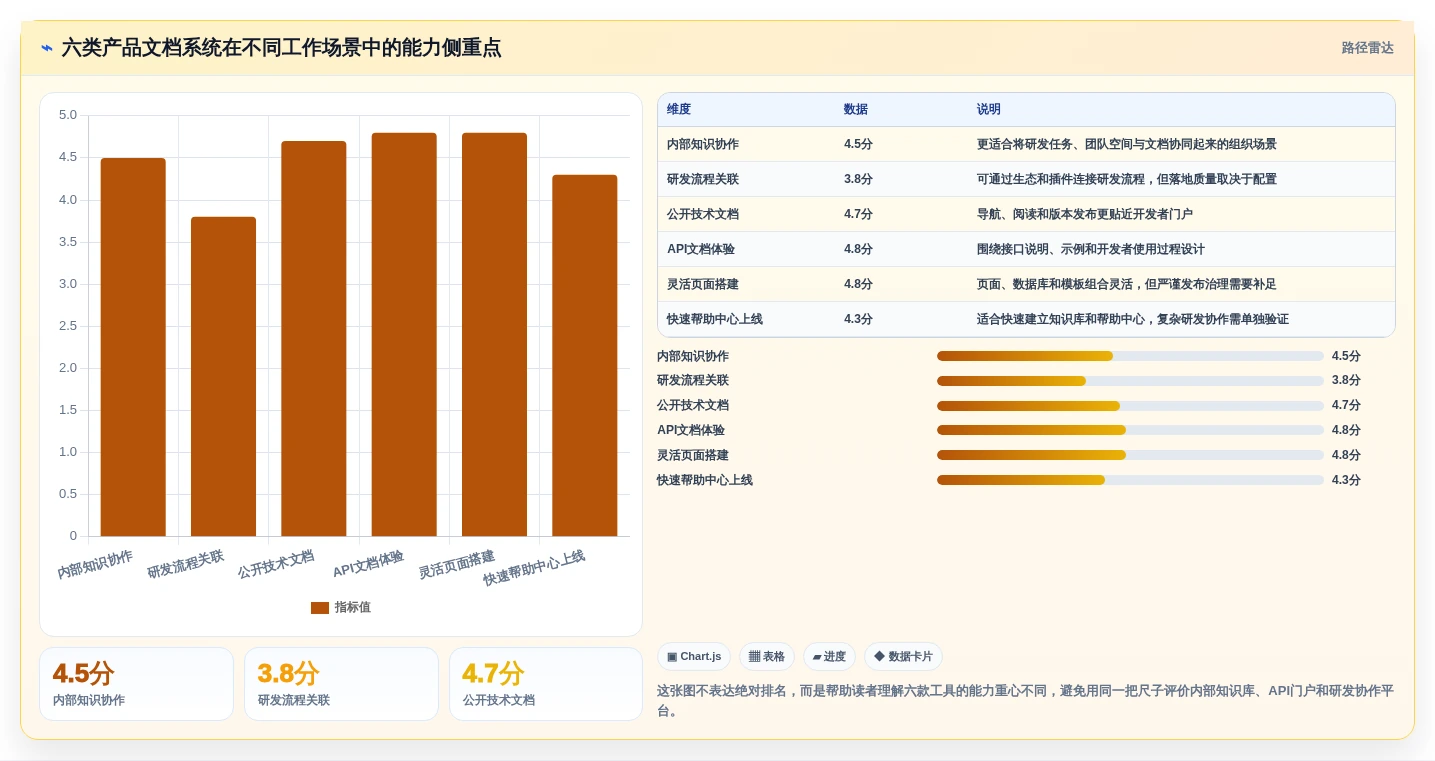The image size is (1435, 761).
Task: Click the 说明 column header
Action: pos(989,110)
